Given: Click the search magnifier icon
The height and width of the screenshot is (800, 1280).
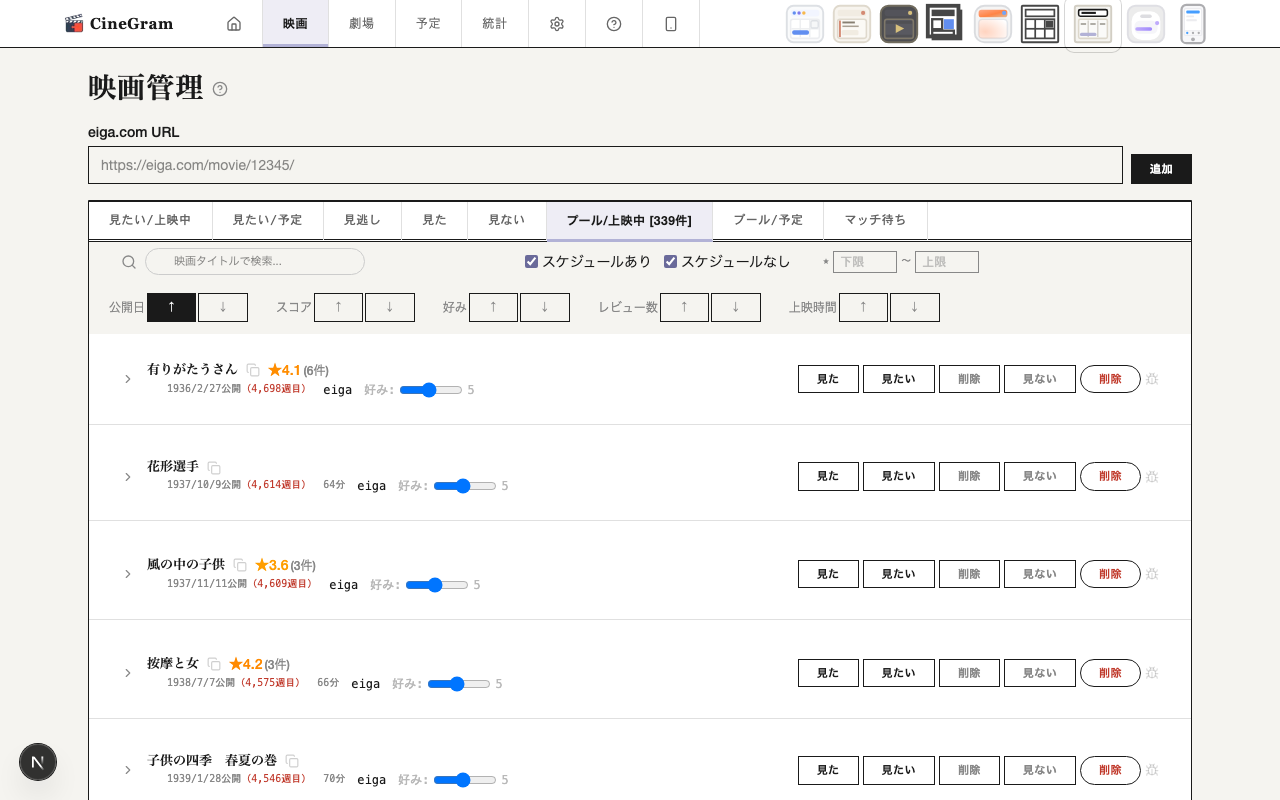Looking at the screenshot, I should (x=129, y=261).
